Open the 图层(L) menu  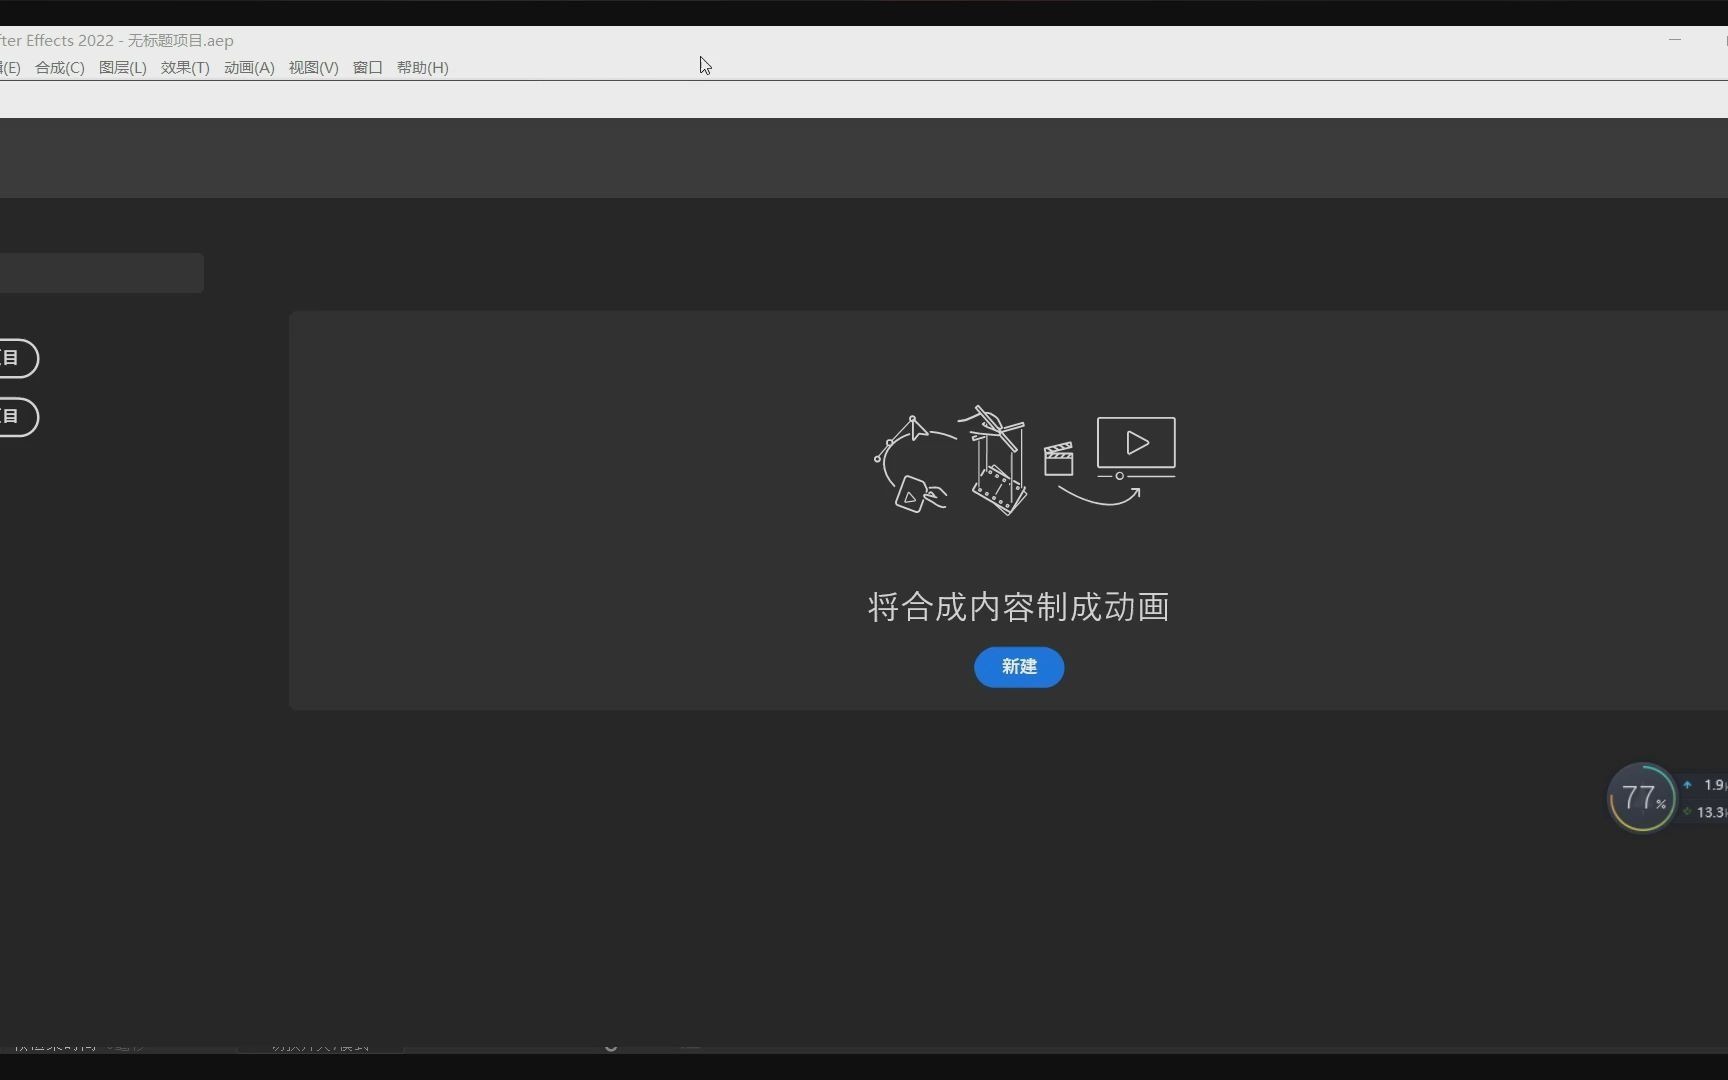coord(122,67)
